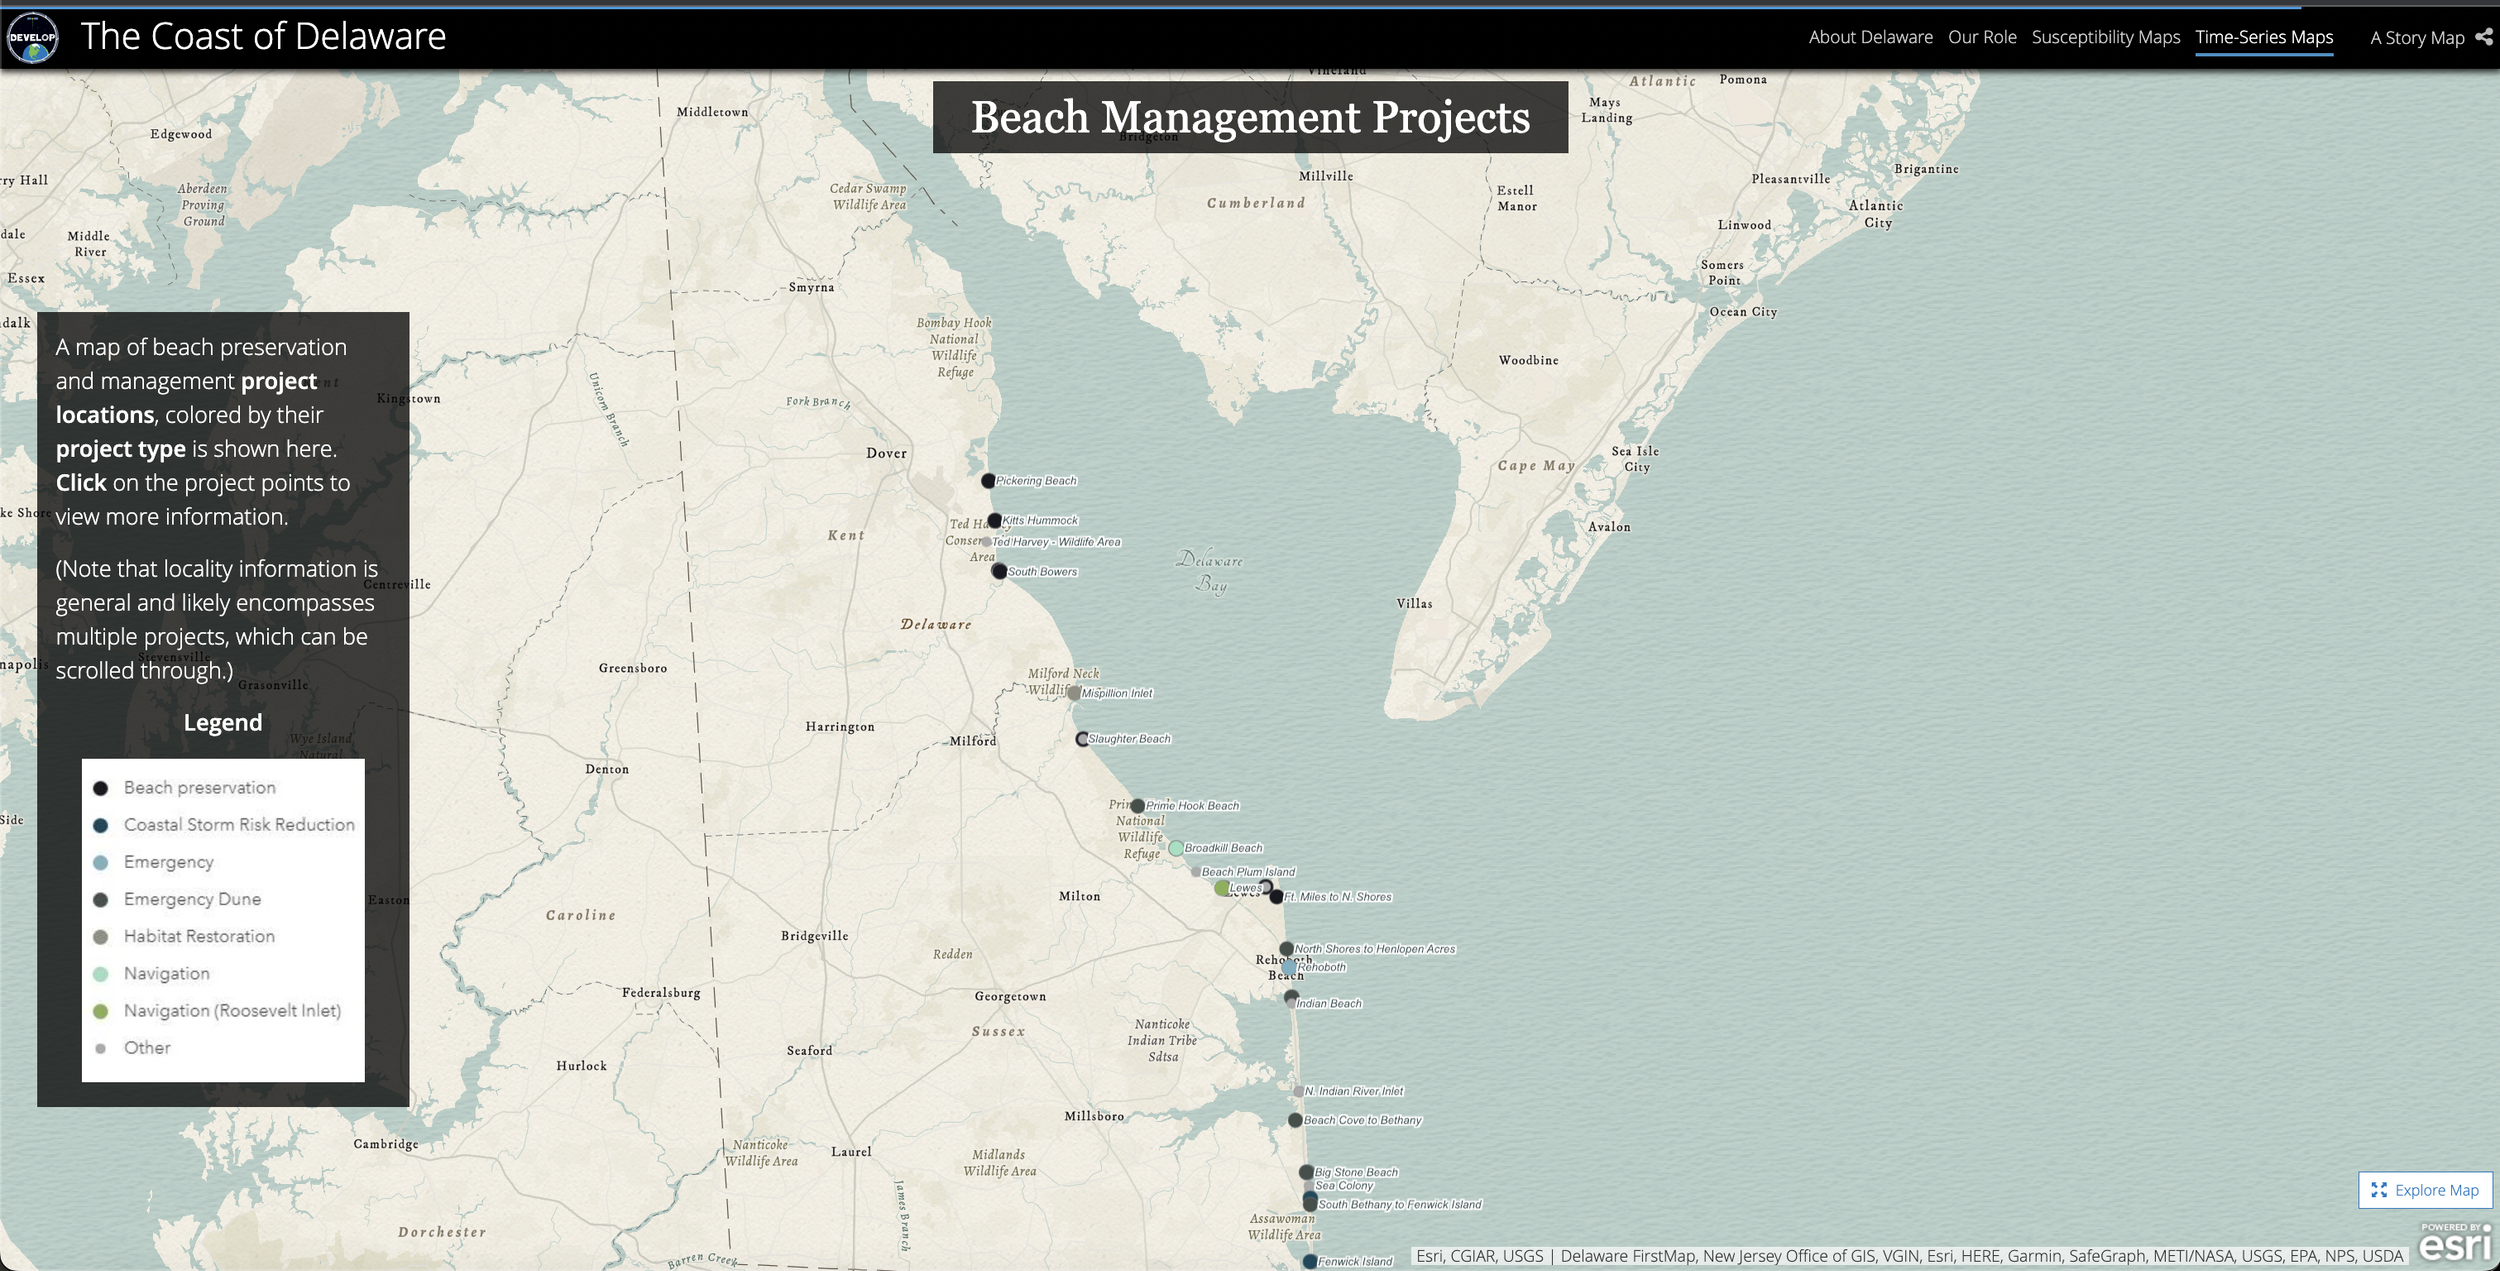Switch to the Susceptibility Maps tab
The image size is (2500, 1271).
(2108, 37)
